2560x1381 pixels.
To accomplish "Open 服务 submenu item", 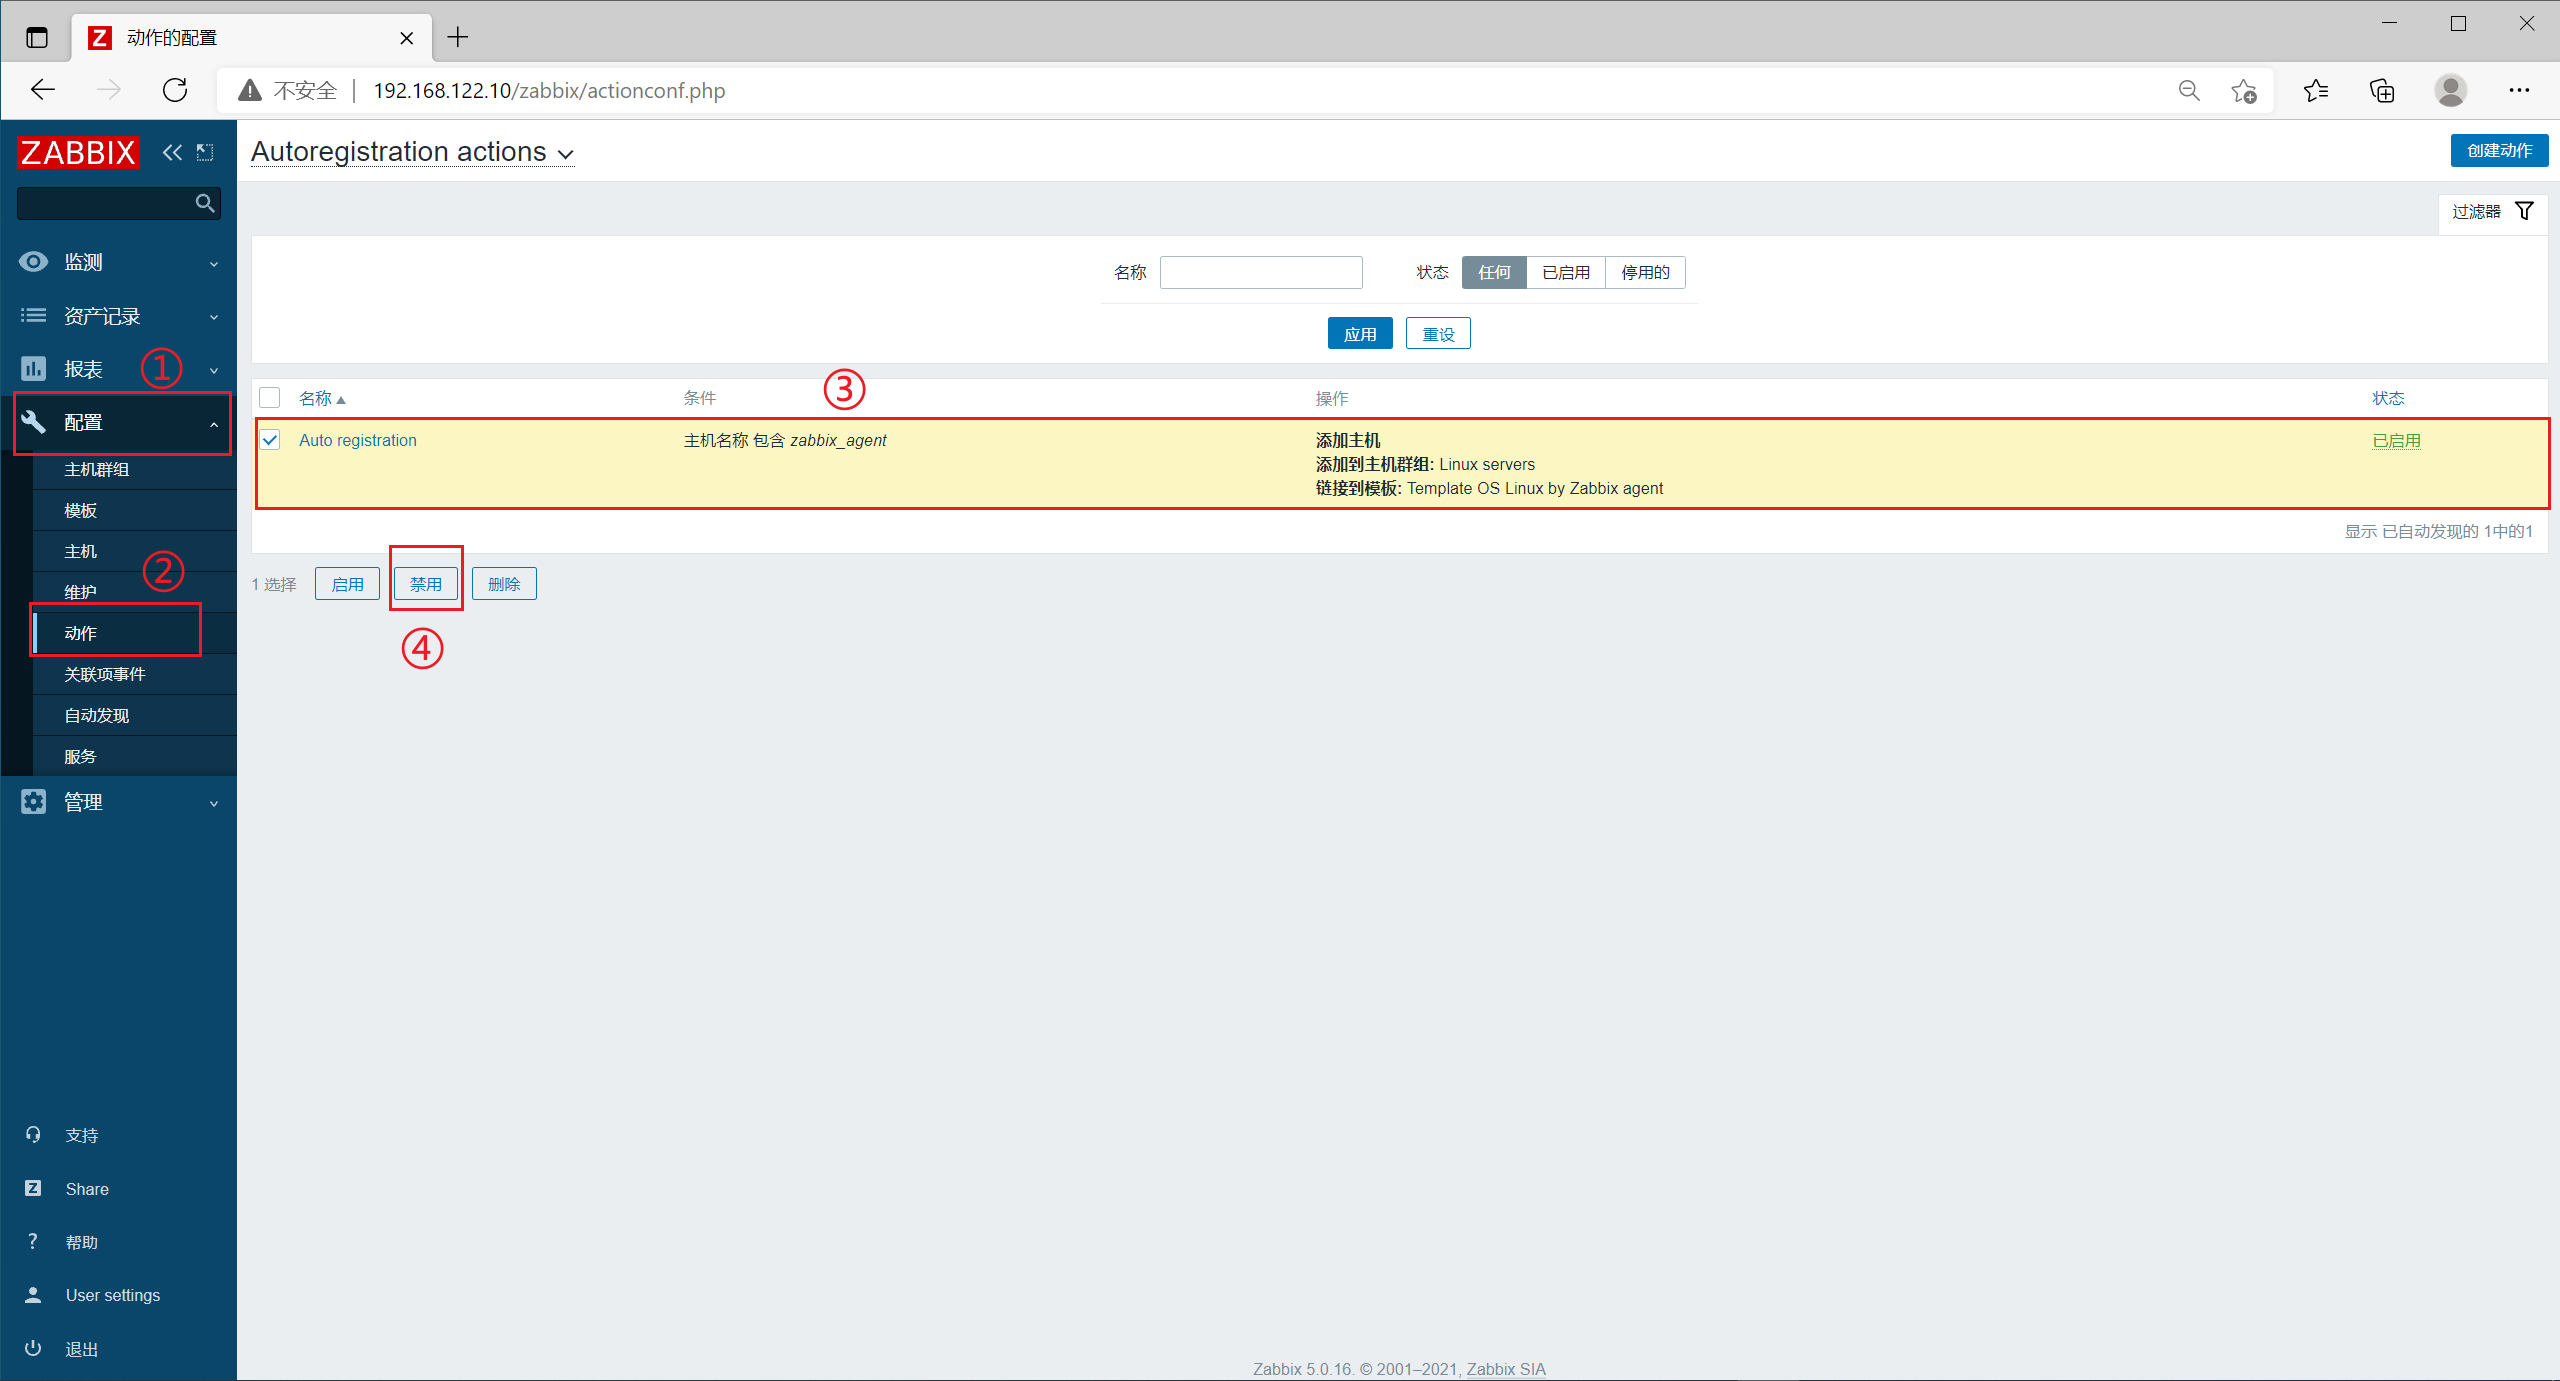I will [x=134, y=756].
